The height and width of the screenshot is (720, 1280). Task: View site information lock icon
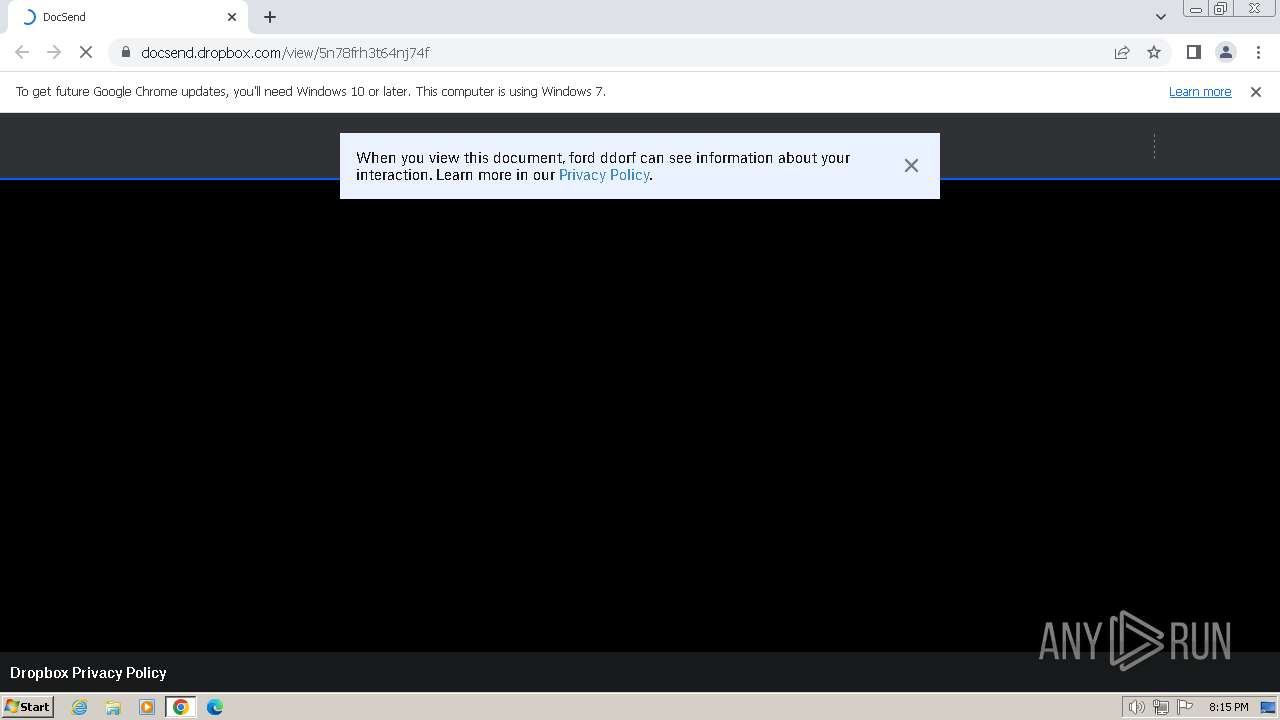coord(125,52)
